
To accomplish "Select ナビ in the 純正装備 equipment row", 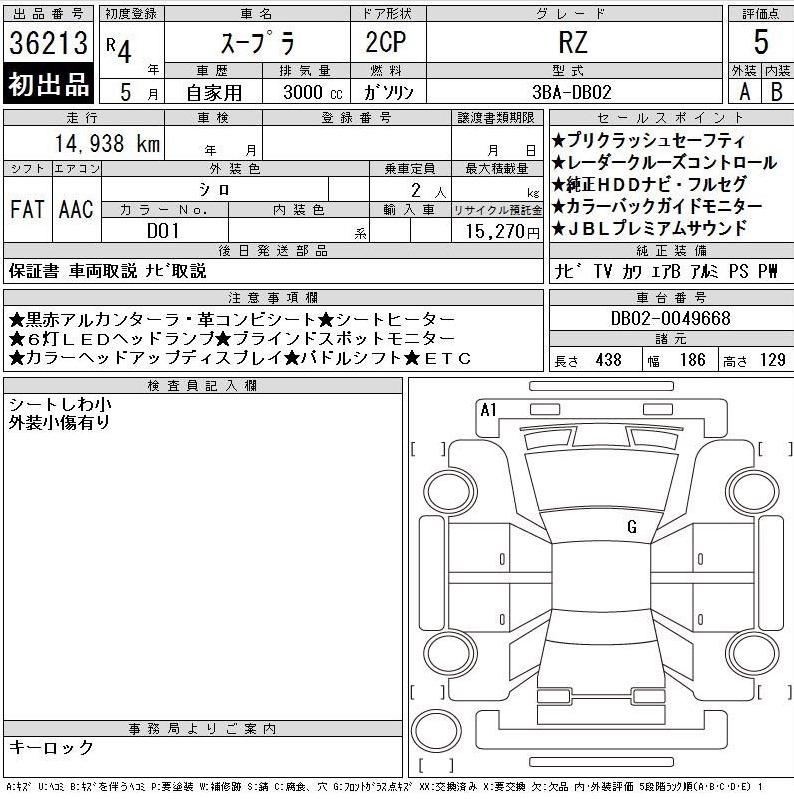I will tap(569, 271).
